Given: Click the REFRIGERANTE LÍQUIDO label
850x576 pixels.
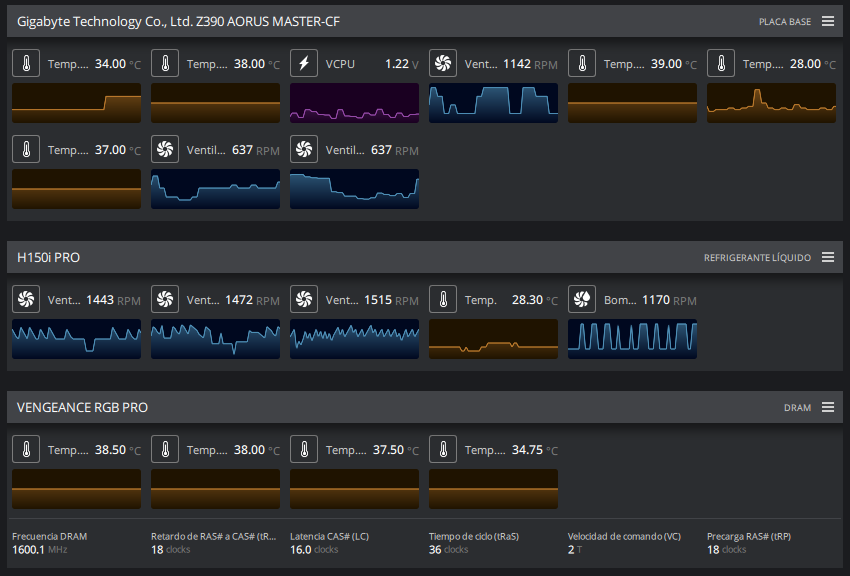Looking at the screenshot, I should (757, 258).
